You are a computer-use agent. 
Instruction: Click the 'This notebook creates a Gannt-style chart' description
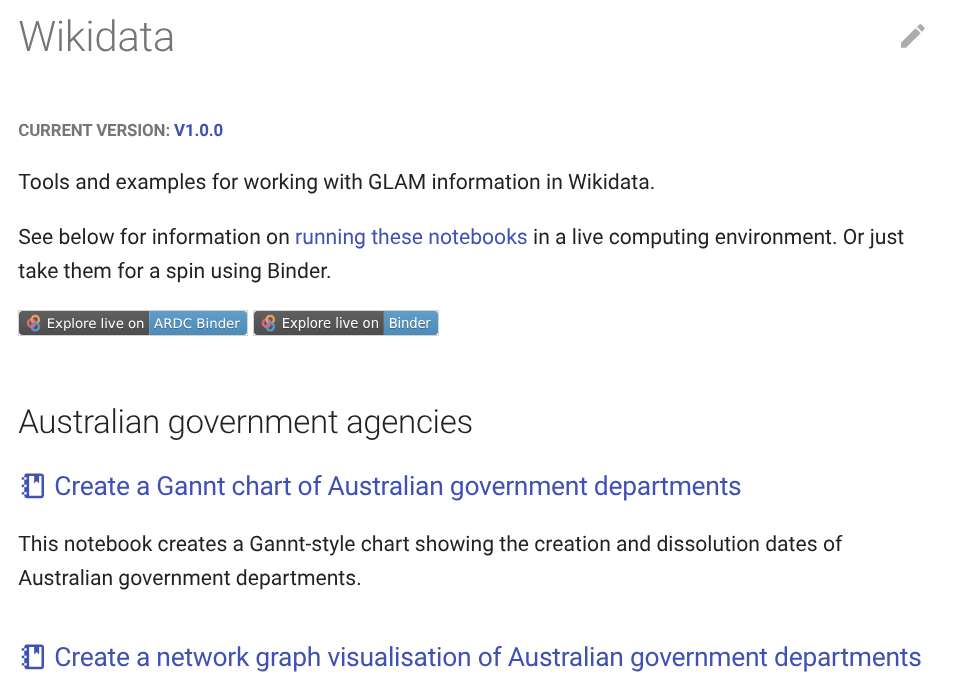[430, 561]
